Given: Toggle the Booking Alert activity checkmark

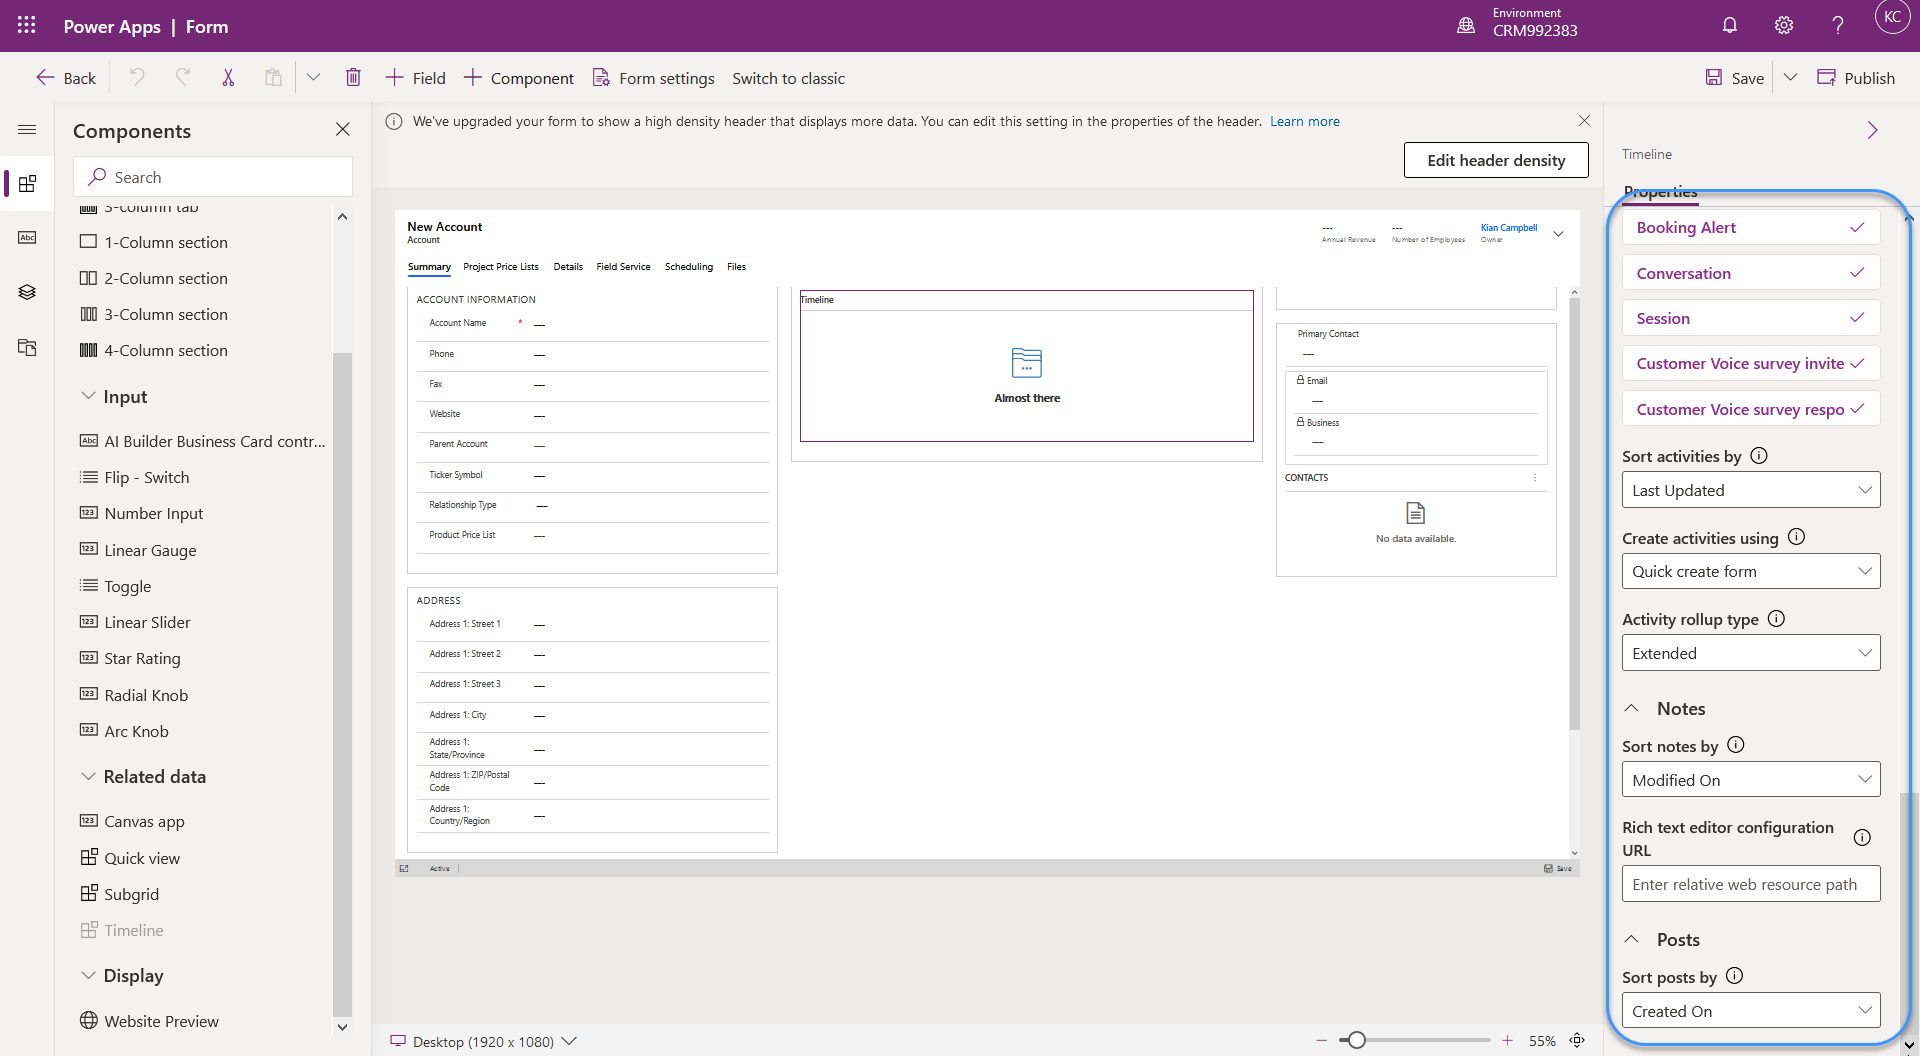Looking at the screenshot, I should tap(1857, 227).
